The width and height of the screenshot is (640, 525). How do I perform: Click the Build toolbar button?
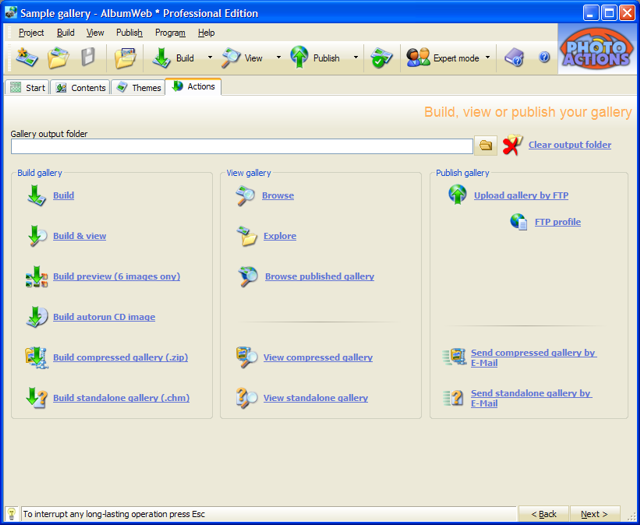(x=173, y=58)
